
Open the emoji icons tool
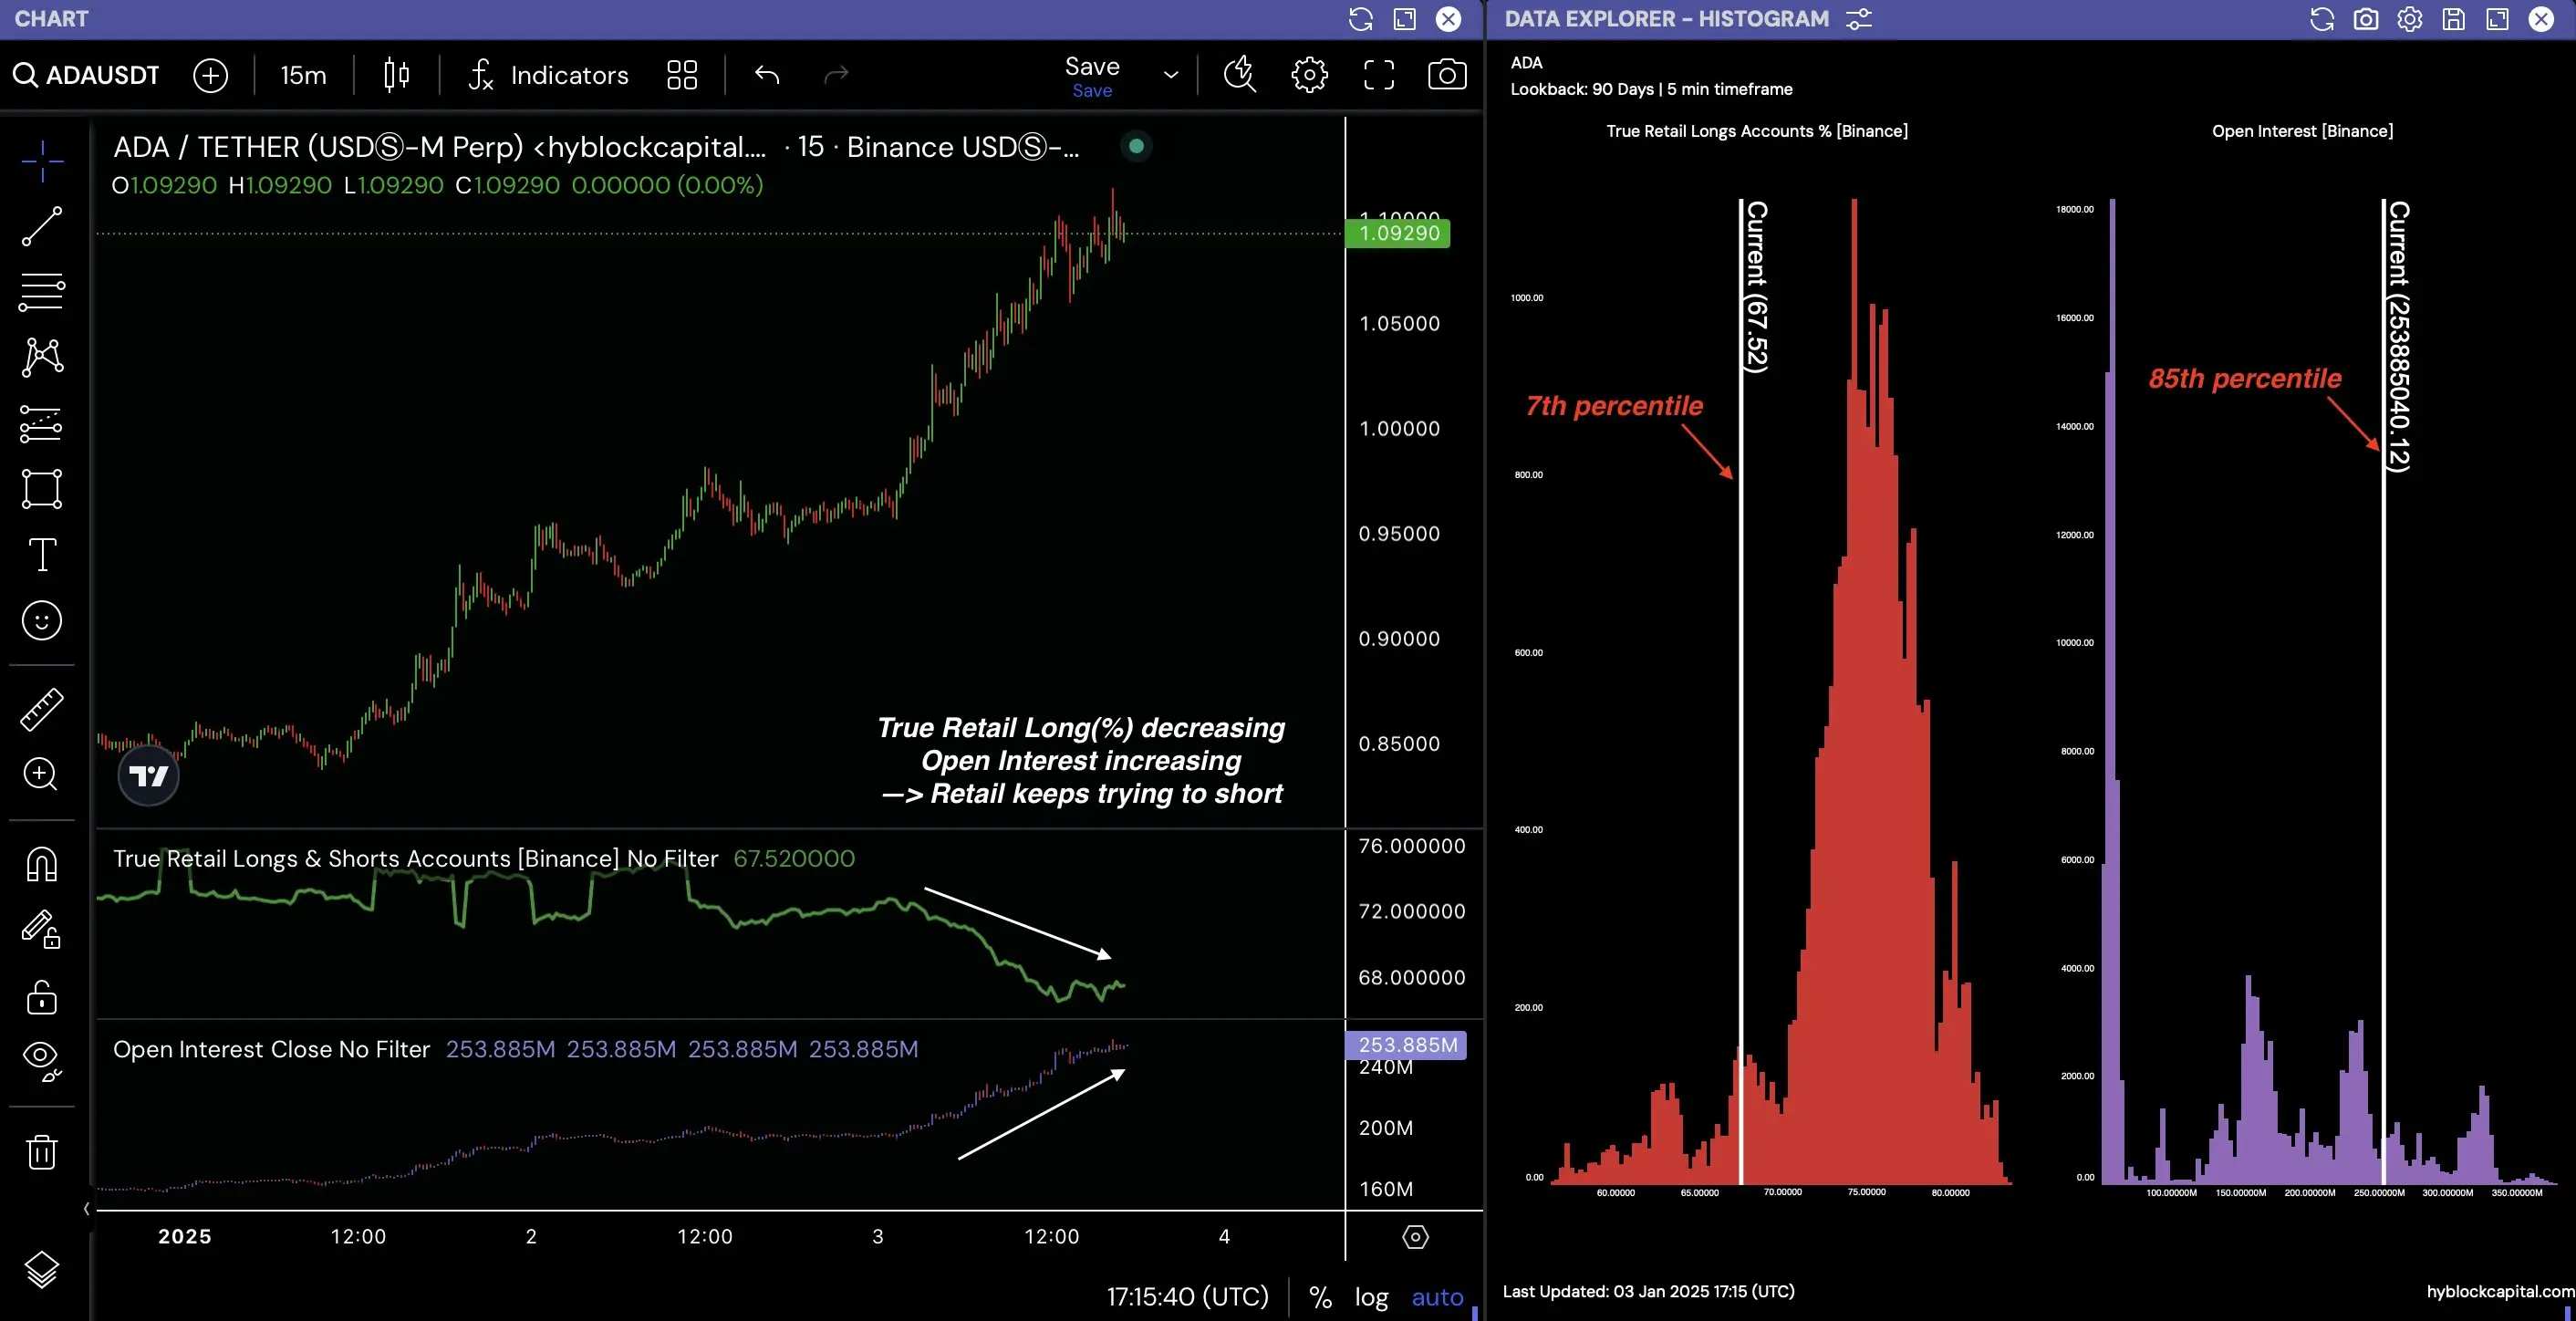pos(42,621)
